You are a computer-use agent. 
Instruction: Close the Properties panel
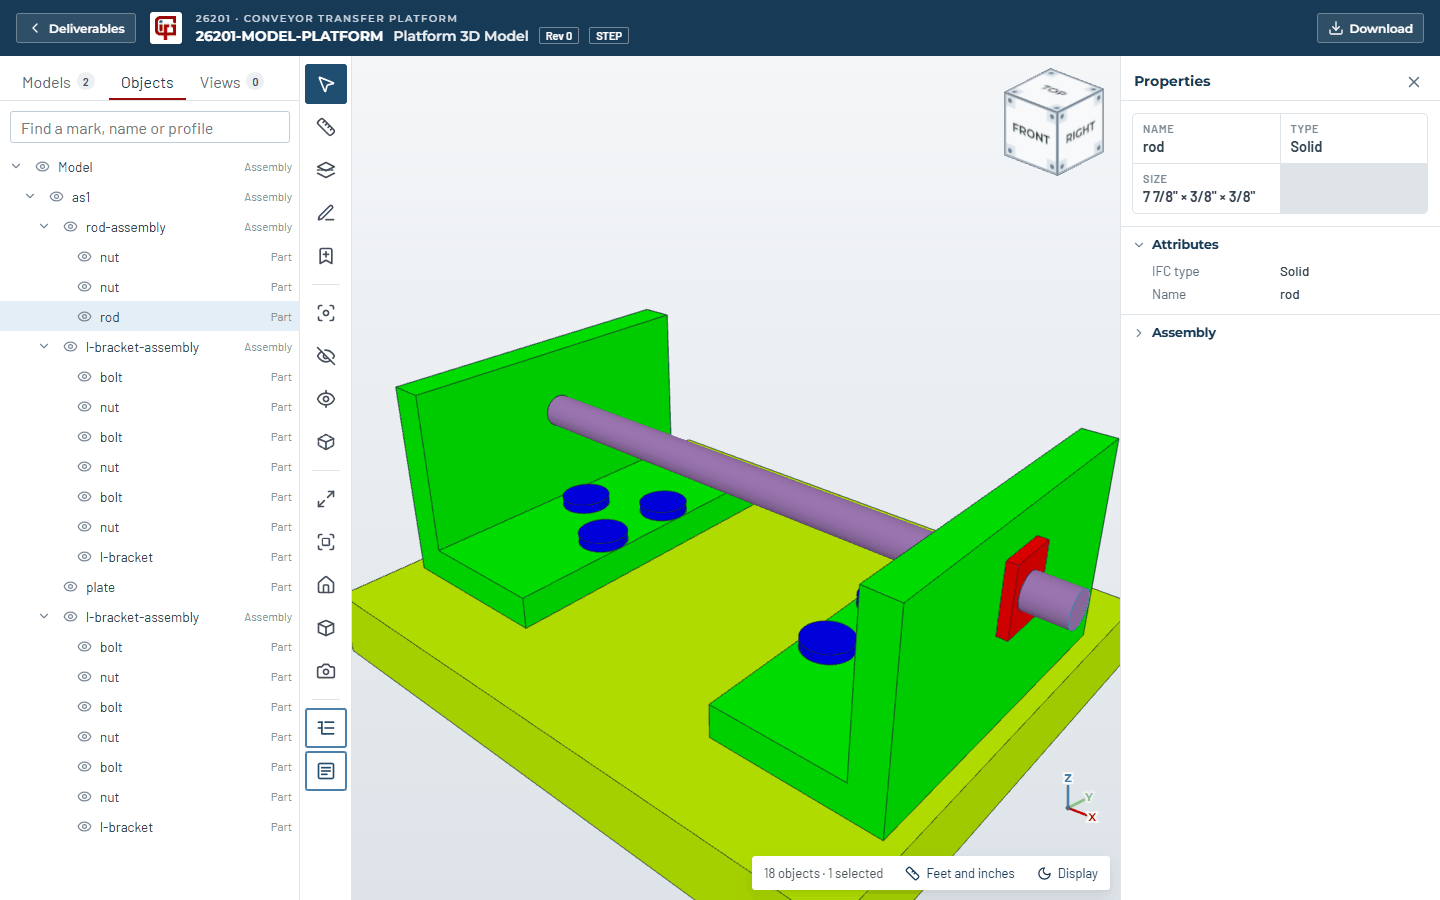click(x=1414, y=82)
